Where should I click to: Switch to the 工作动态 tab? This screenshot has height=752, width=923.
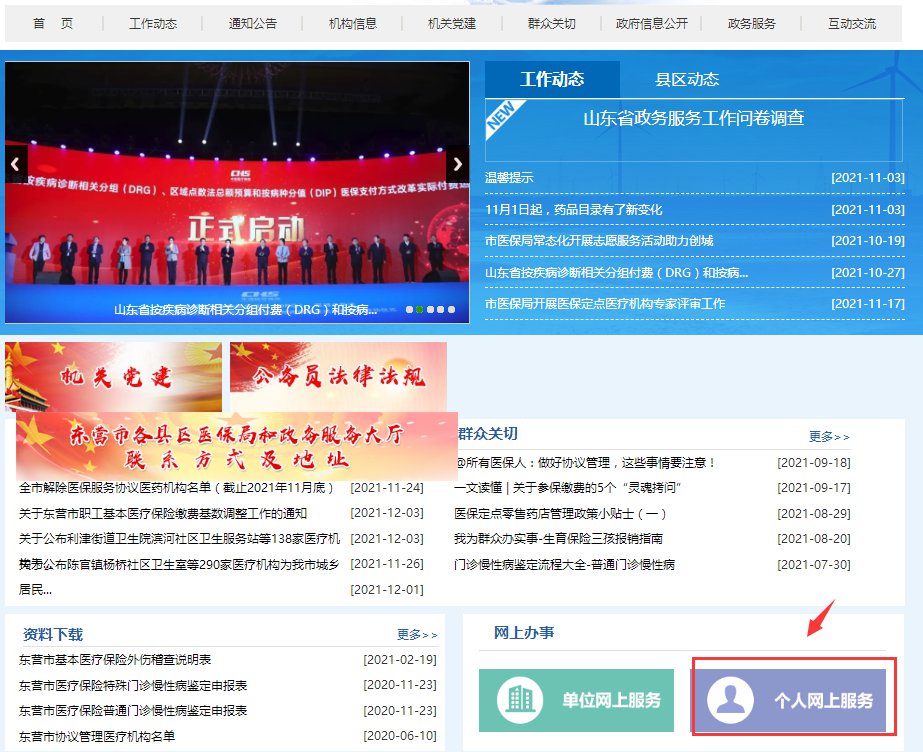pos(552,80)
